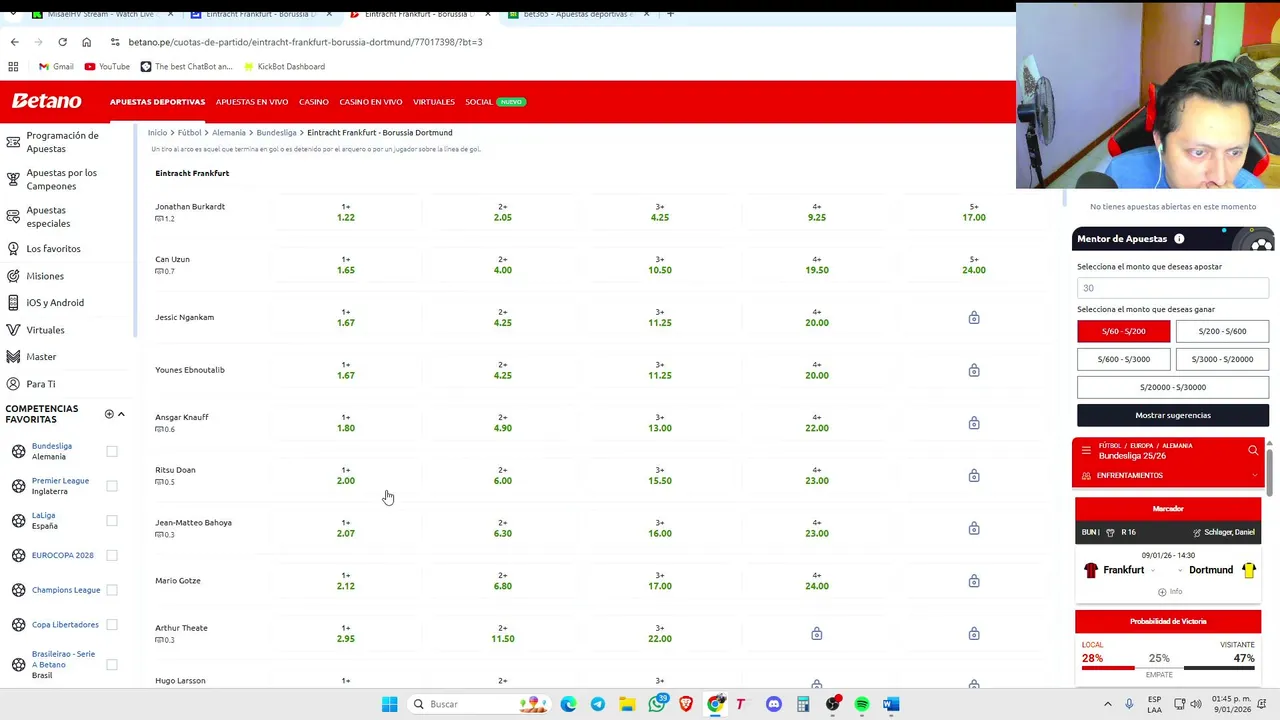This screenshot has width=1280, height=720.
Task: Click the widget search magnifier
Action: (x=1253, y=450)
